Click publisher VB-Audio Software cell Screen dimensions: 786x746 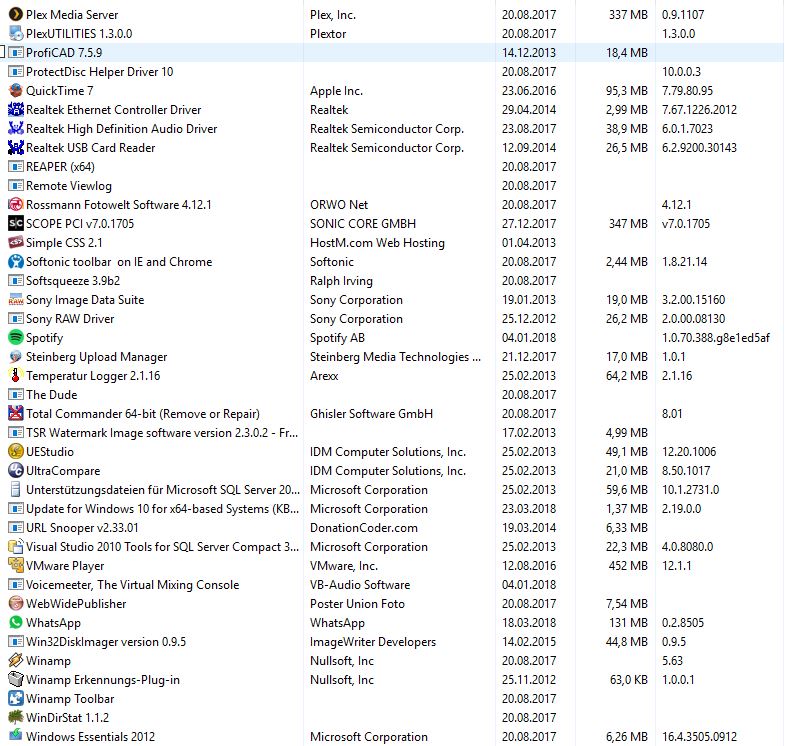pyautogui.click(x=360, y=585)
